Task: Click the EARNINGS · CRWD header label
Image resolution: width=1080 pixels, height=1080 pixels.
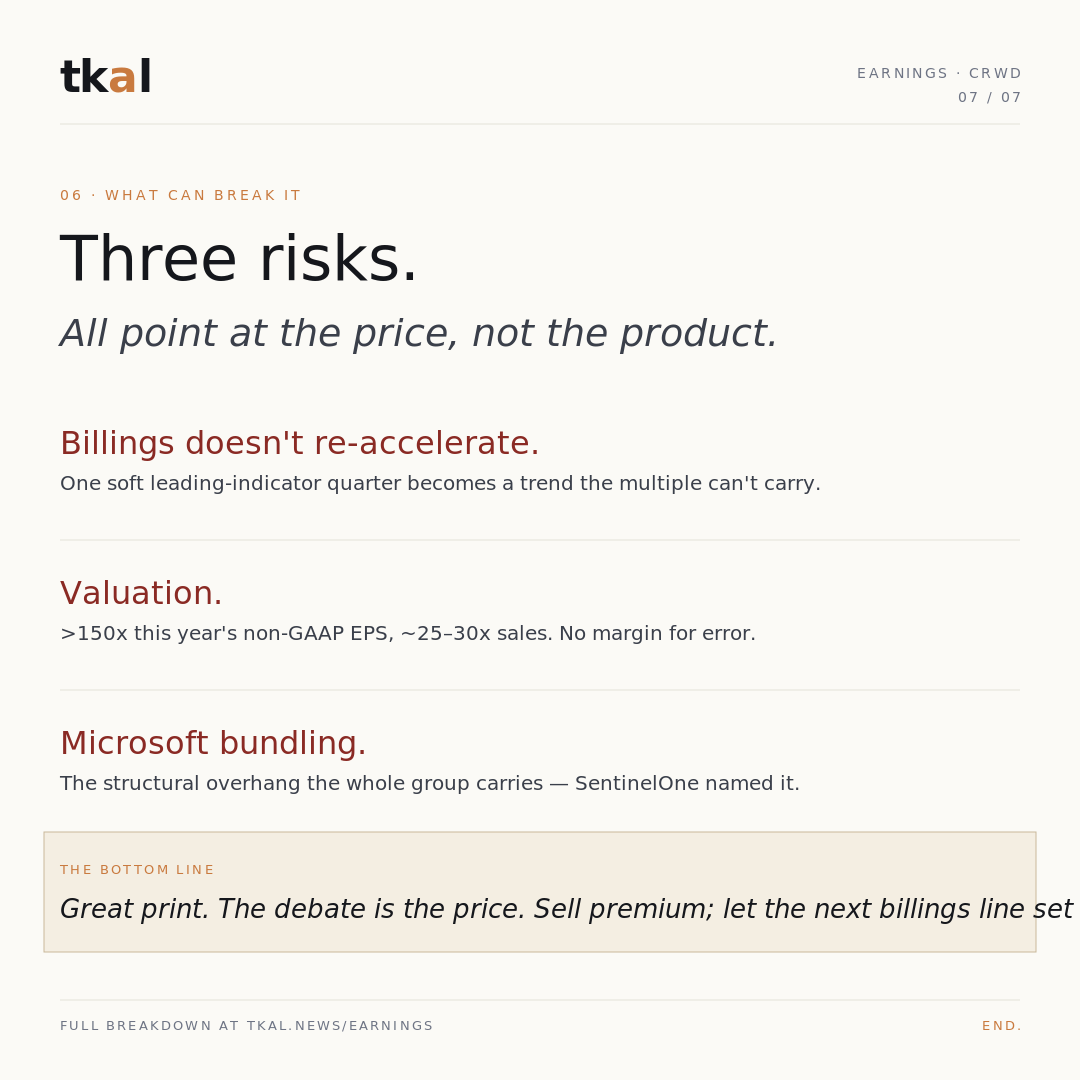Action: coord(939,73)
